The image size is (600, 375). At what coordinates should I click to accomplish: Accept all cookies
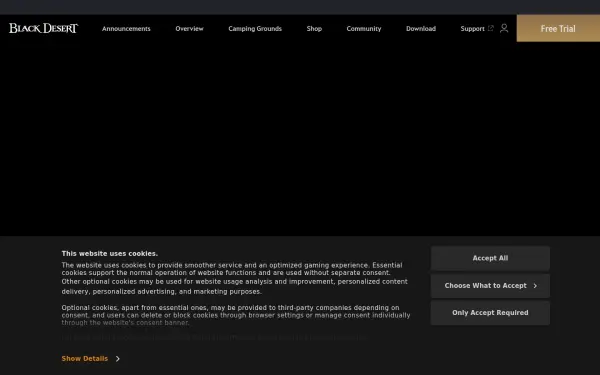coord(490,258)
